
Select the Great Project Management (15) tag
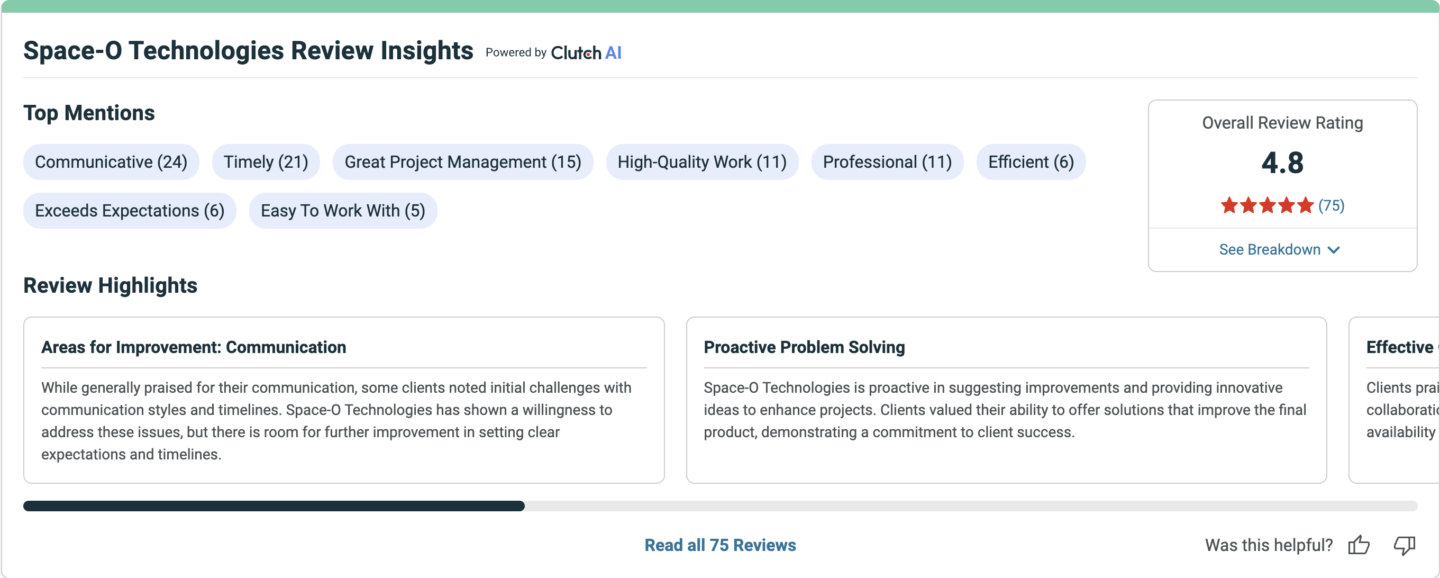(463, 162)
